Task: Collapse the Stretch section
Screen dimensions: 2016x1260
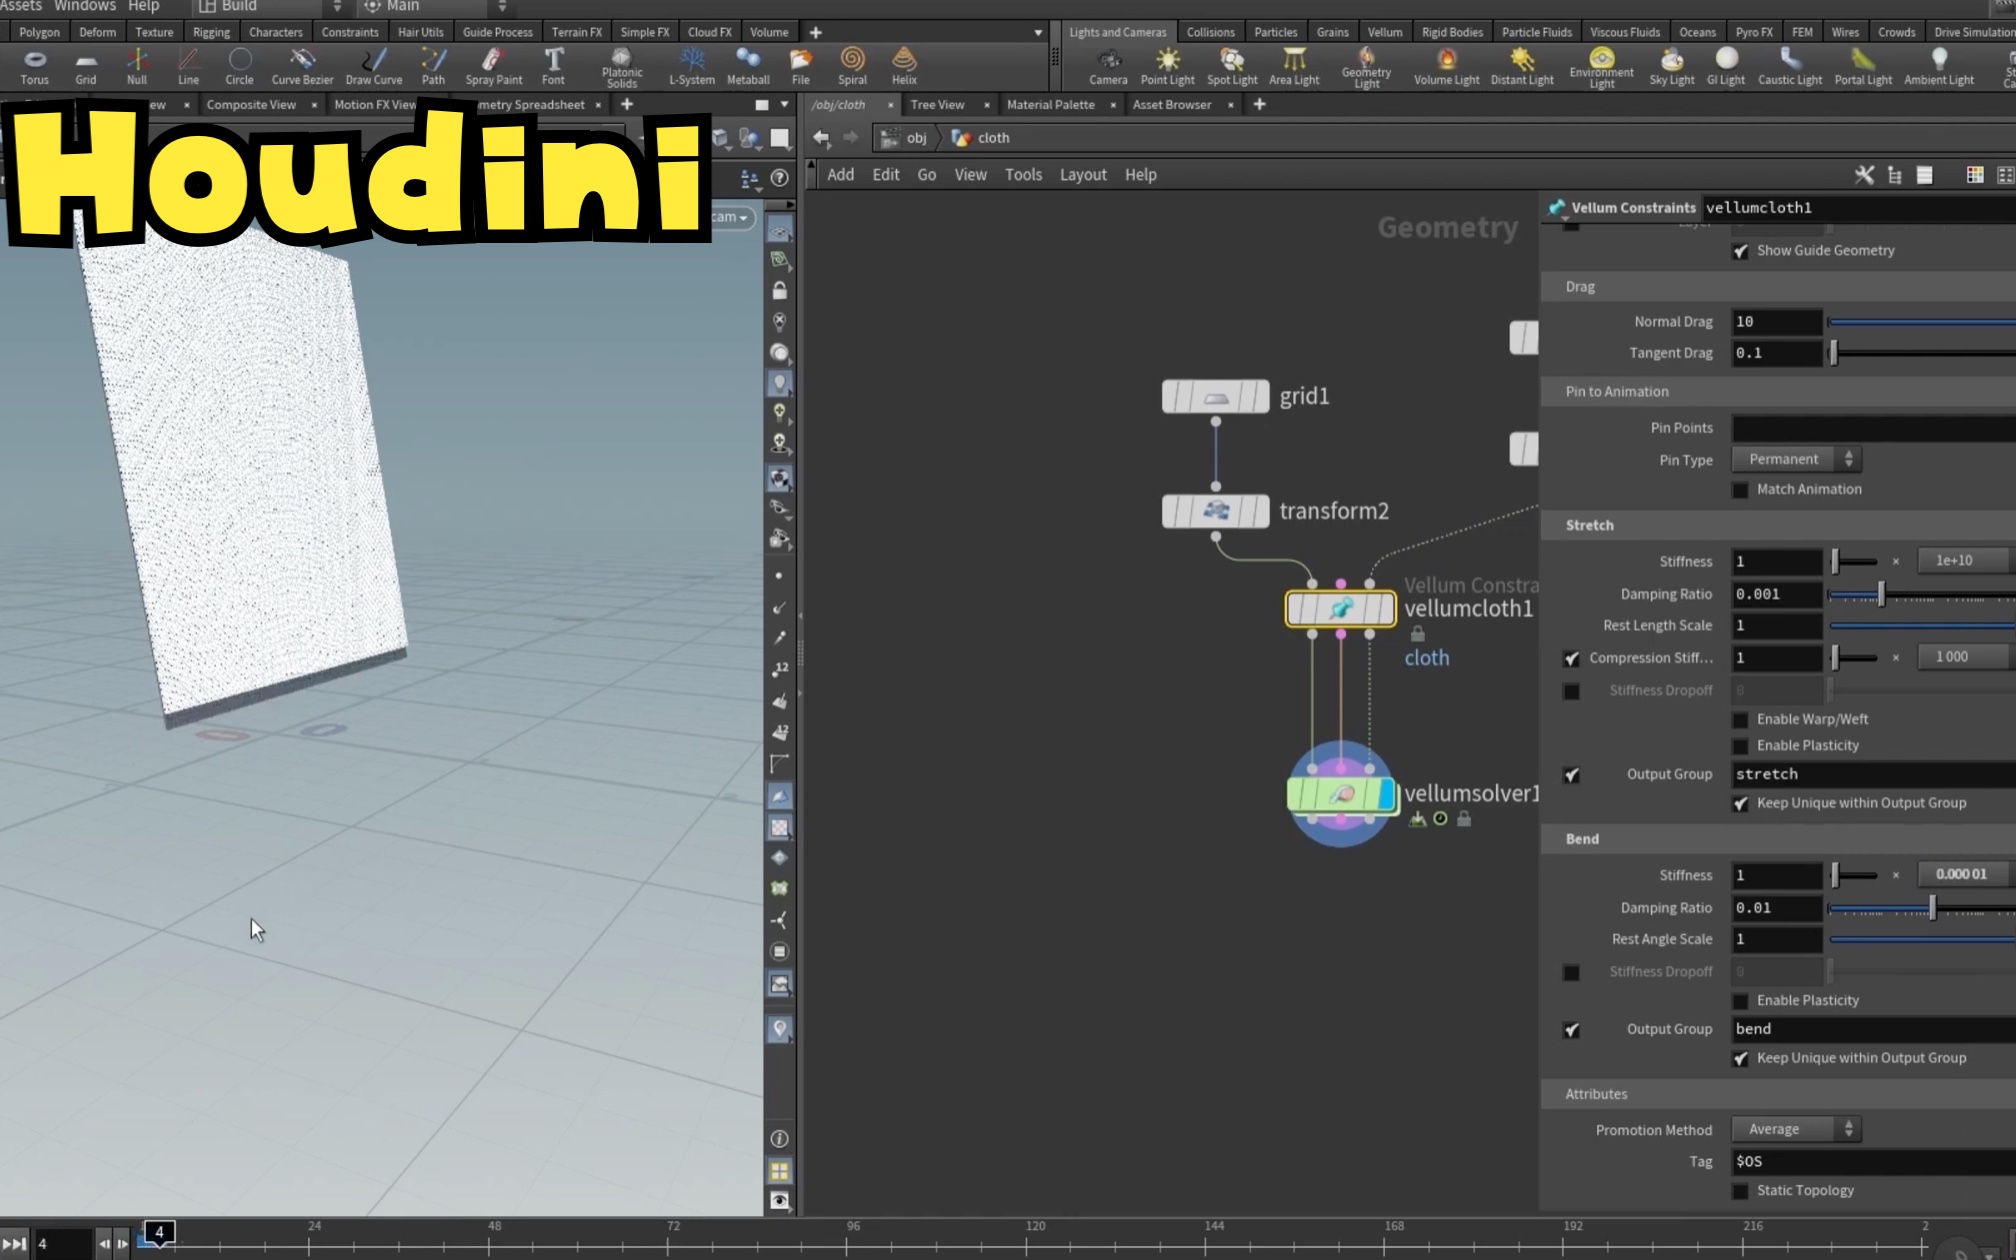Action: [x=1589, y=525]
